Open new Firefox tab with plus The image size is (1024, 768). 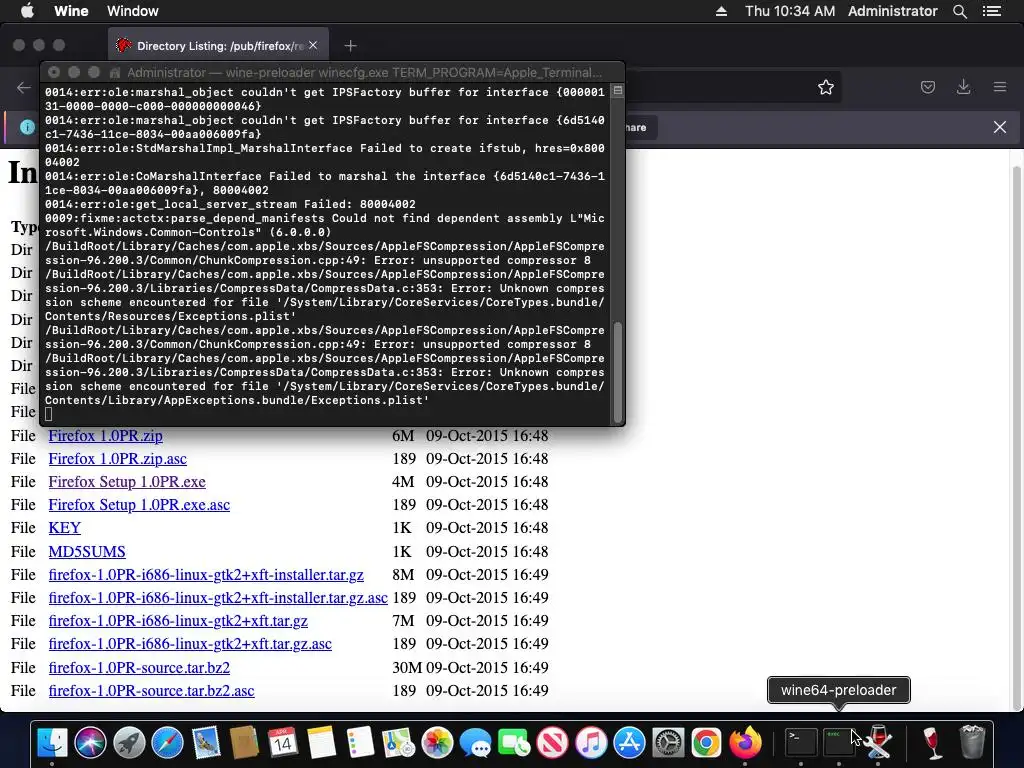point(351,46)
